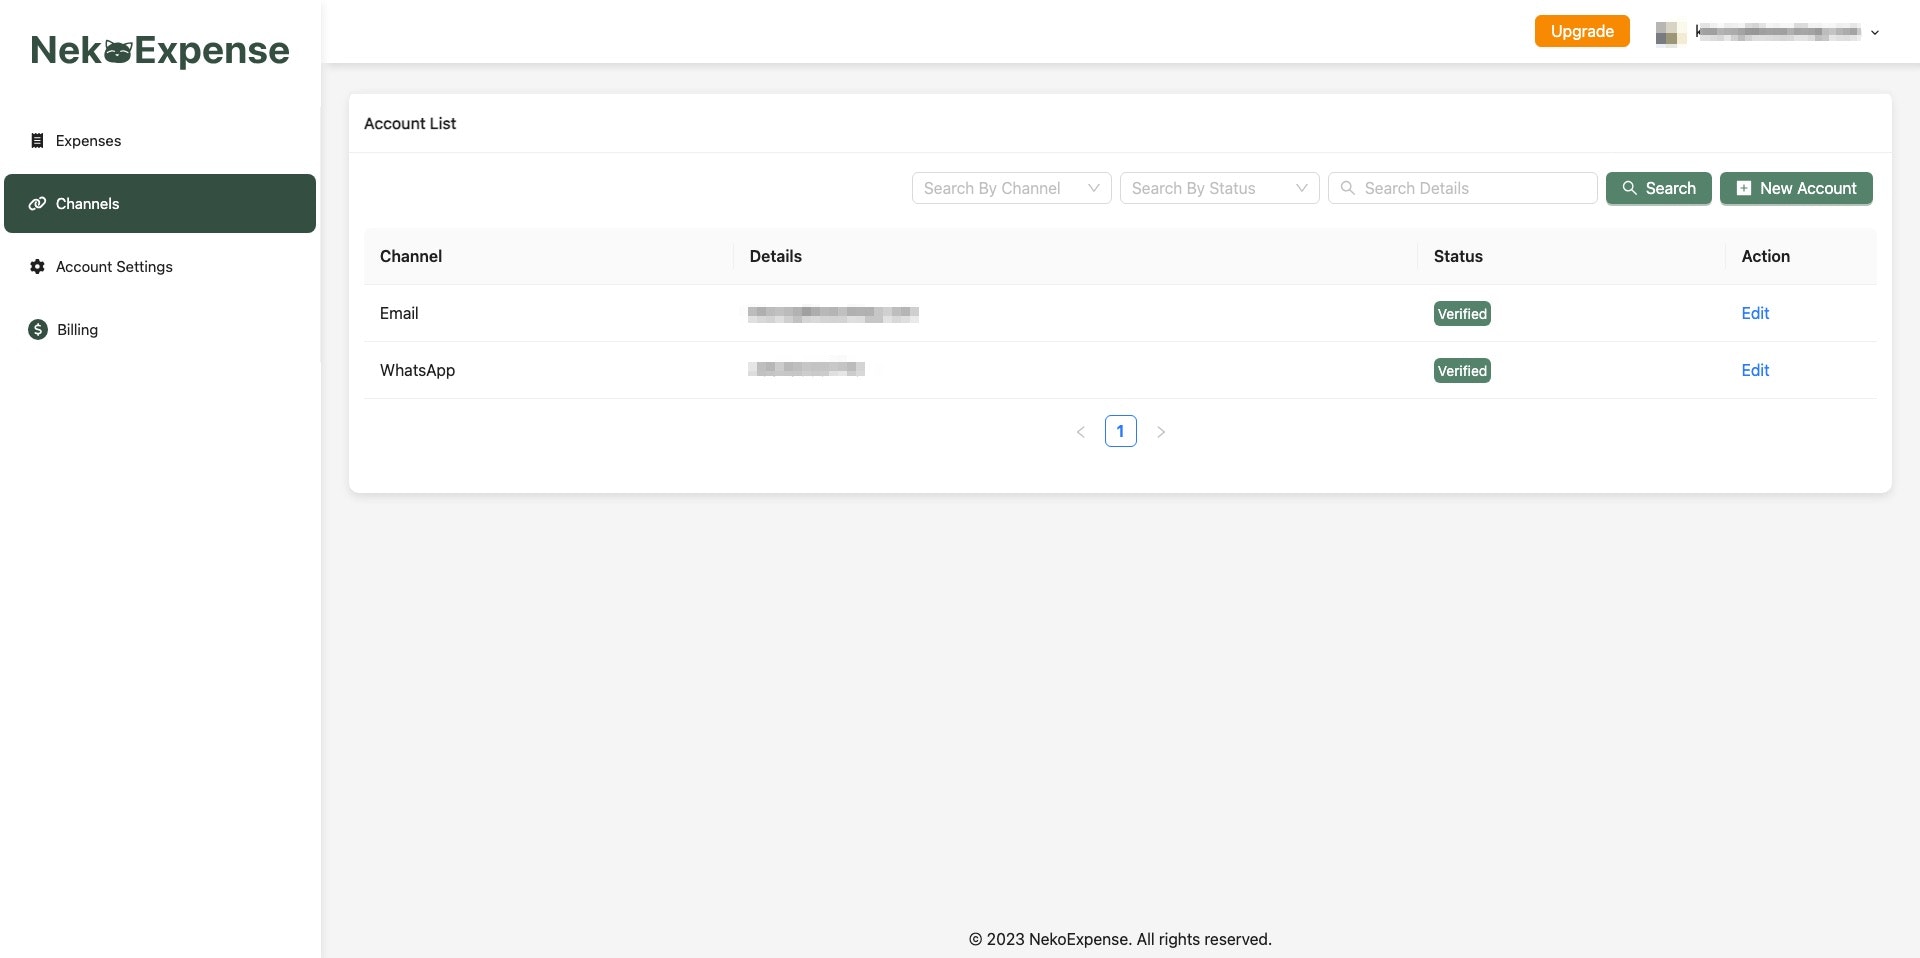Click the next page arrow

pyautogui.click(x=1161, y=432)
